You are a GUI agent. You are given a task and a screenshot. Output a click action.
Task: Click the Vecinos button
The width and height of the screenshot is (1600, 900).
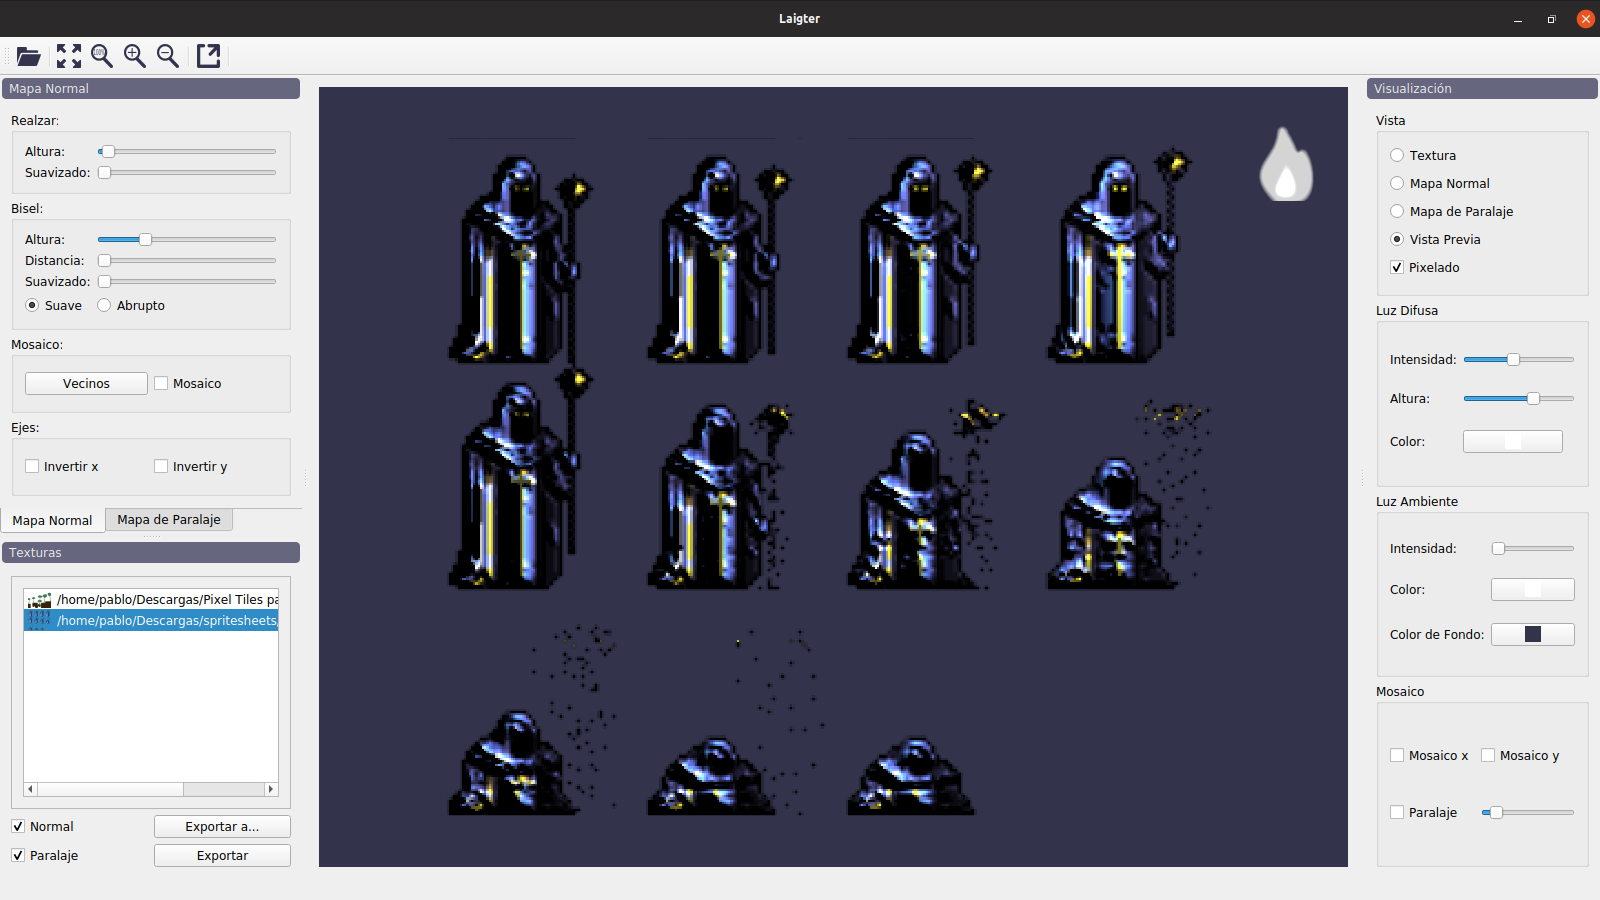click(x=86, y=384)
